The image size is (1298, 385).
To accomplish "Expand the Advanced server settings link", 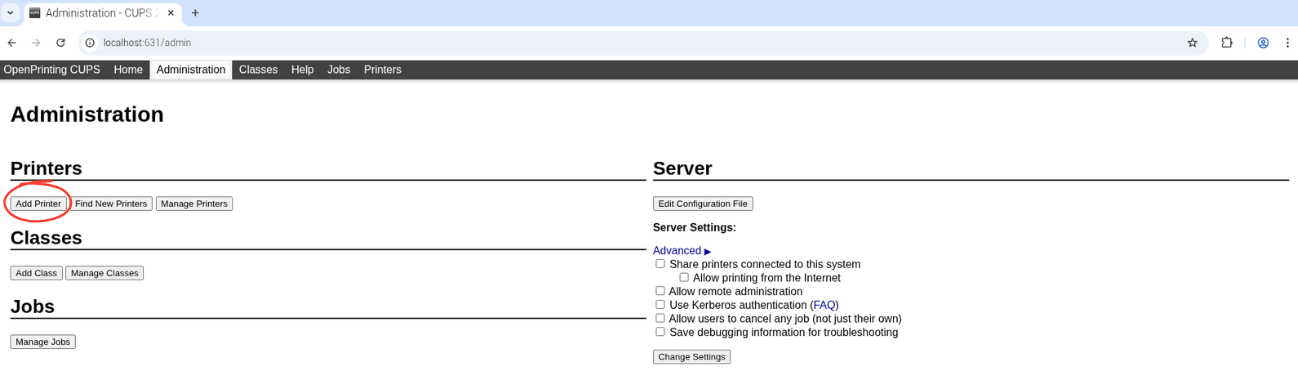I will pyautogui.click(x=682, y=251).
